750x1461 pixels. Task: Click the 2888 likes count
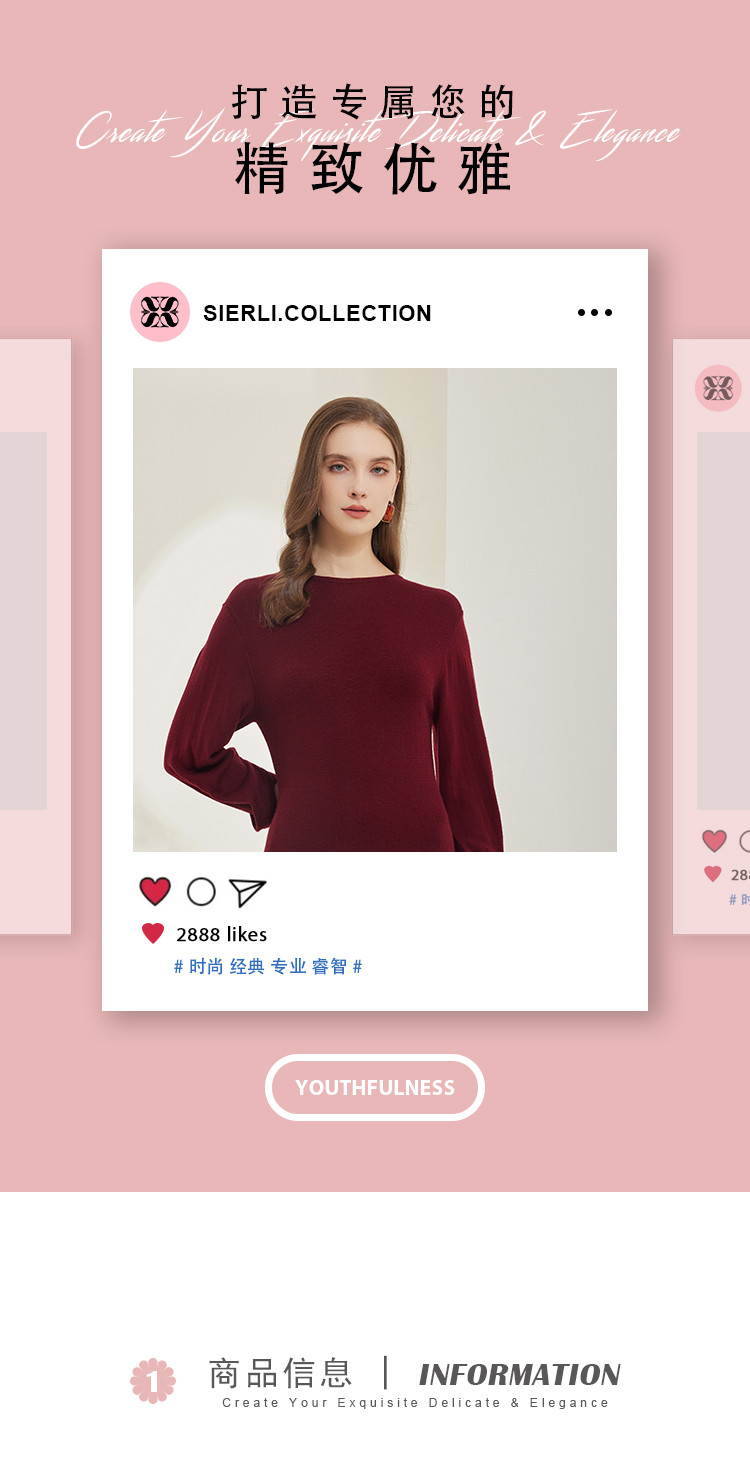point(222,934)
